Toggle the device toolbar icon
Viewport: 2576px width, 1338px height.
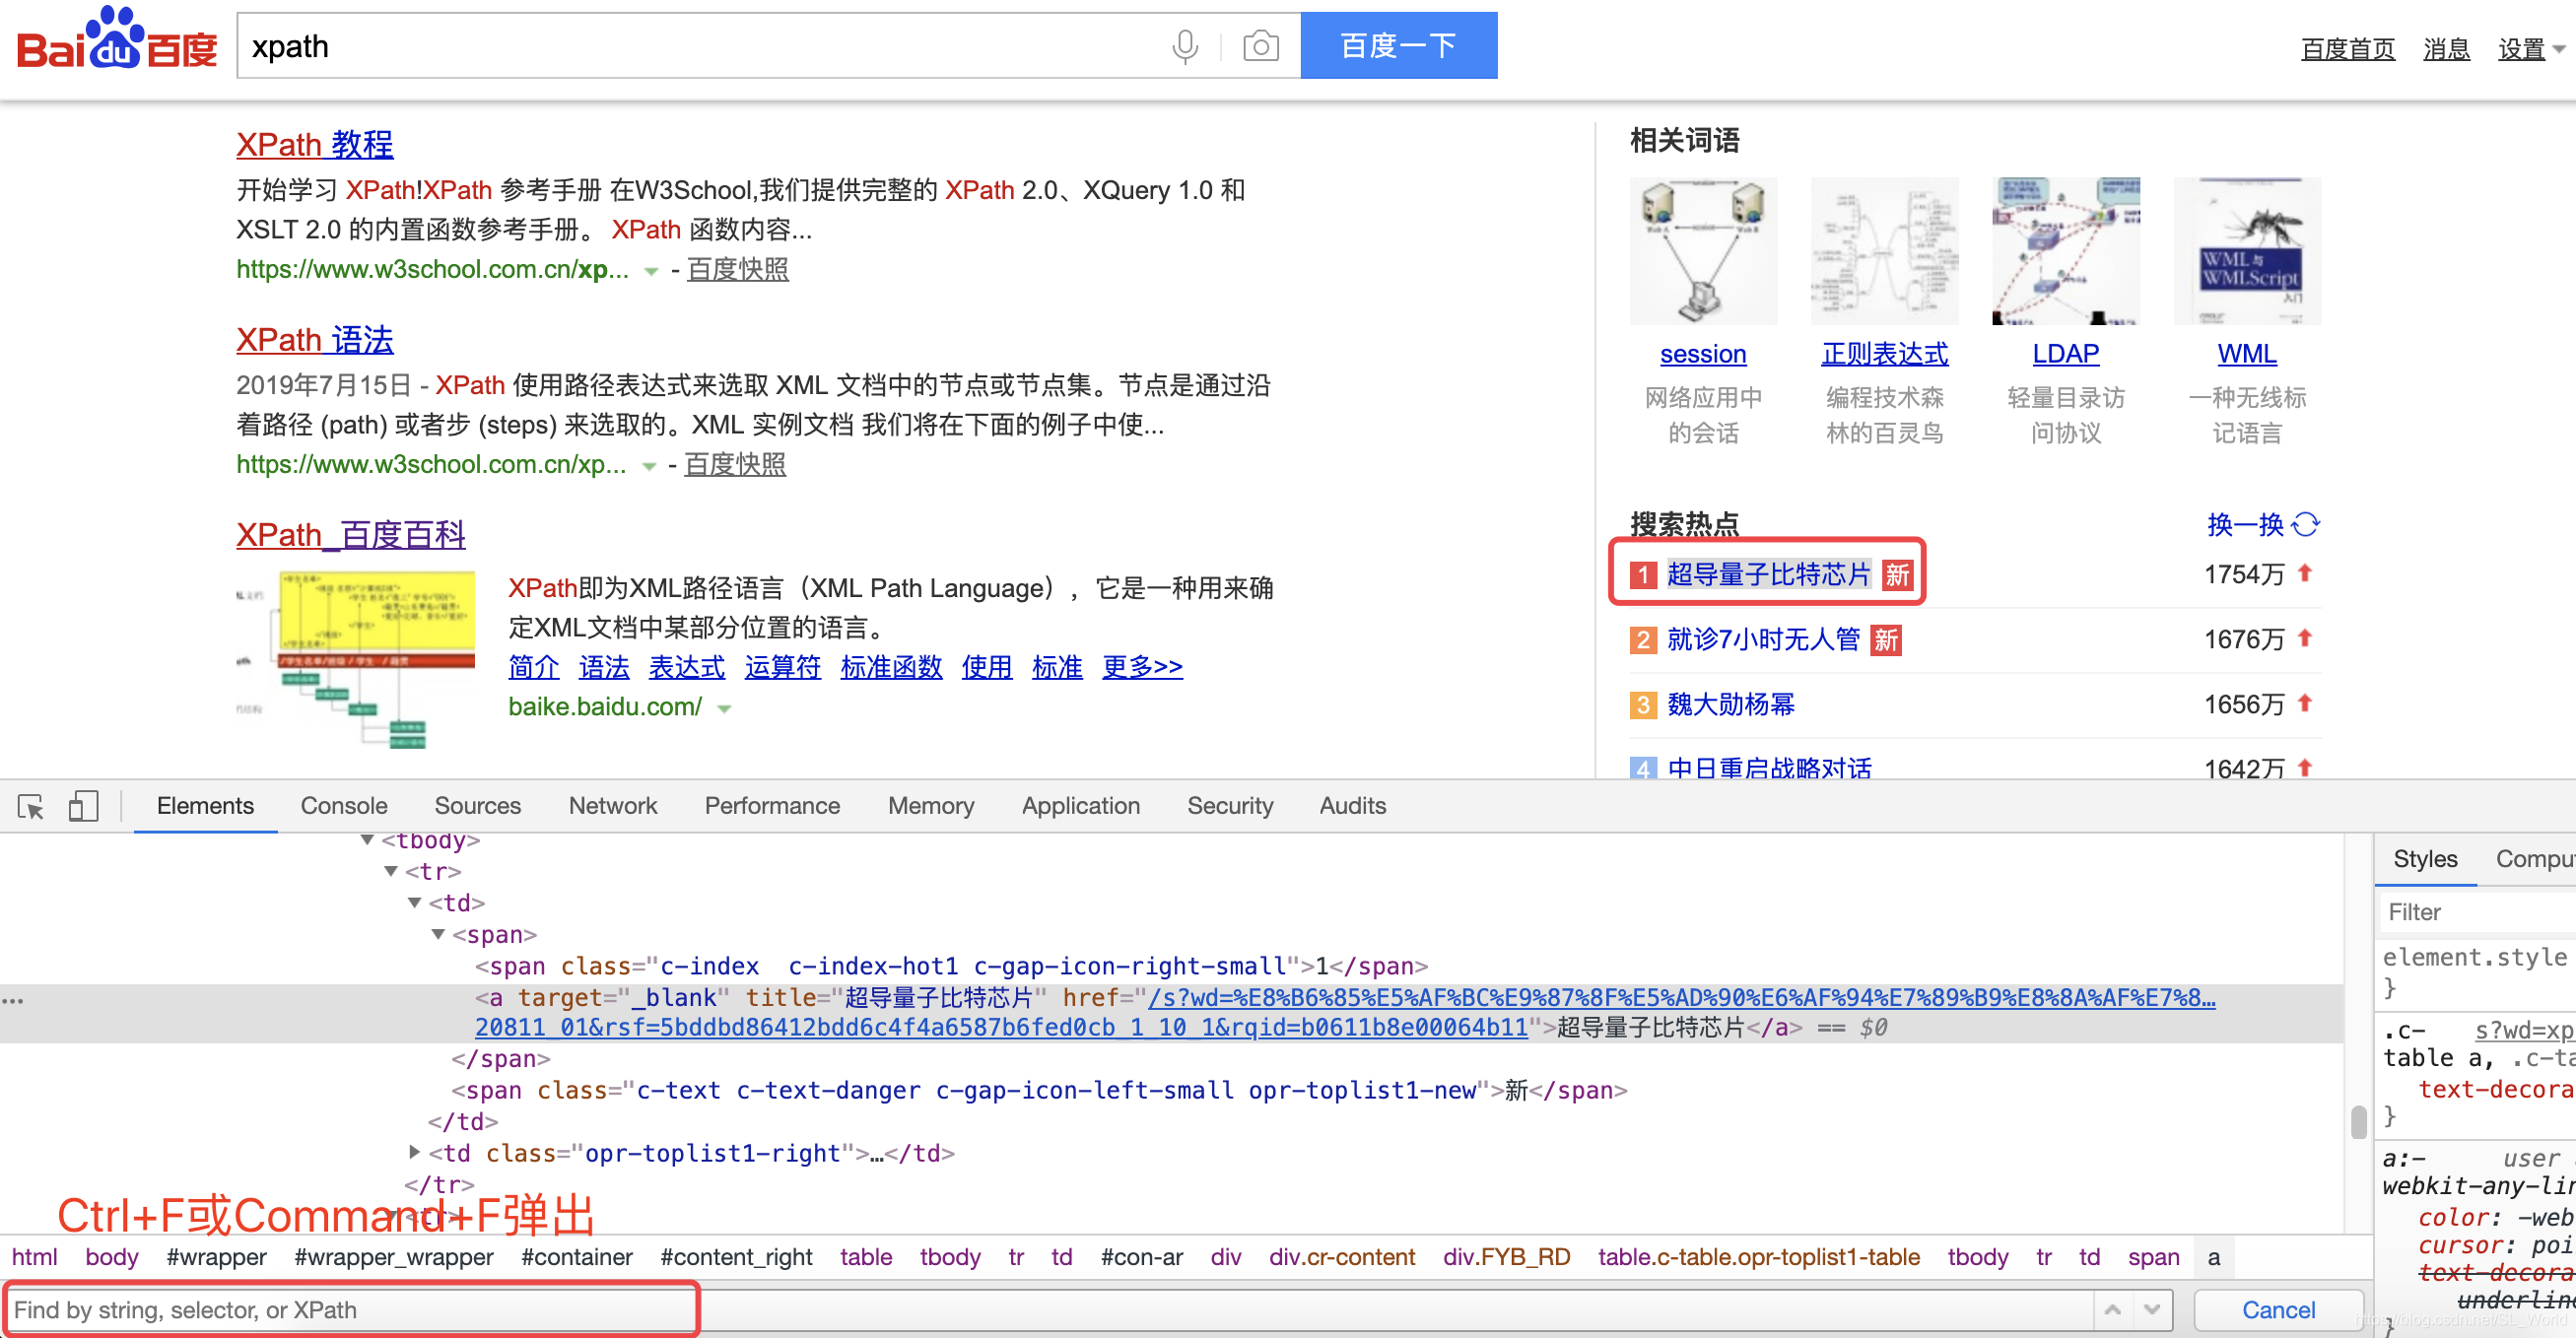click(x=83, y=806)
